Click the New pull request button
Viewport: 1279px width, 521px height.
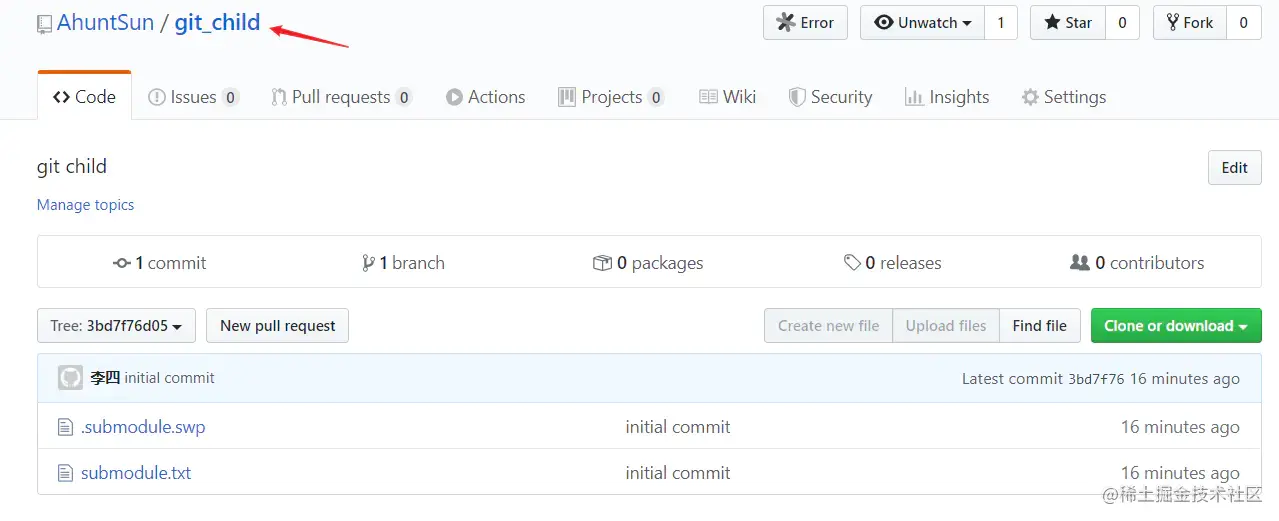coord(277,326)
